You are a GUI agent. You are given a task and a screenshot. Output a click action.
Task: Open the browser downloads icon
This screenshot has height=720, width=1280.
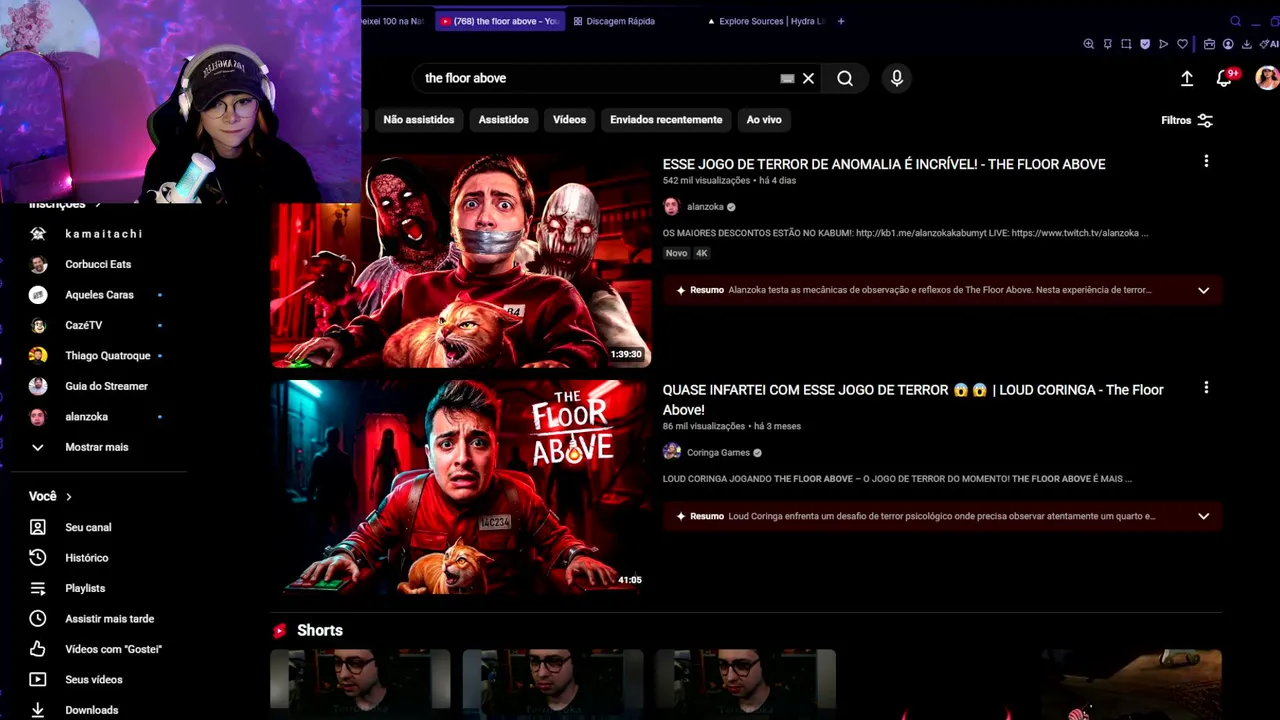point(1247,44)
